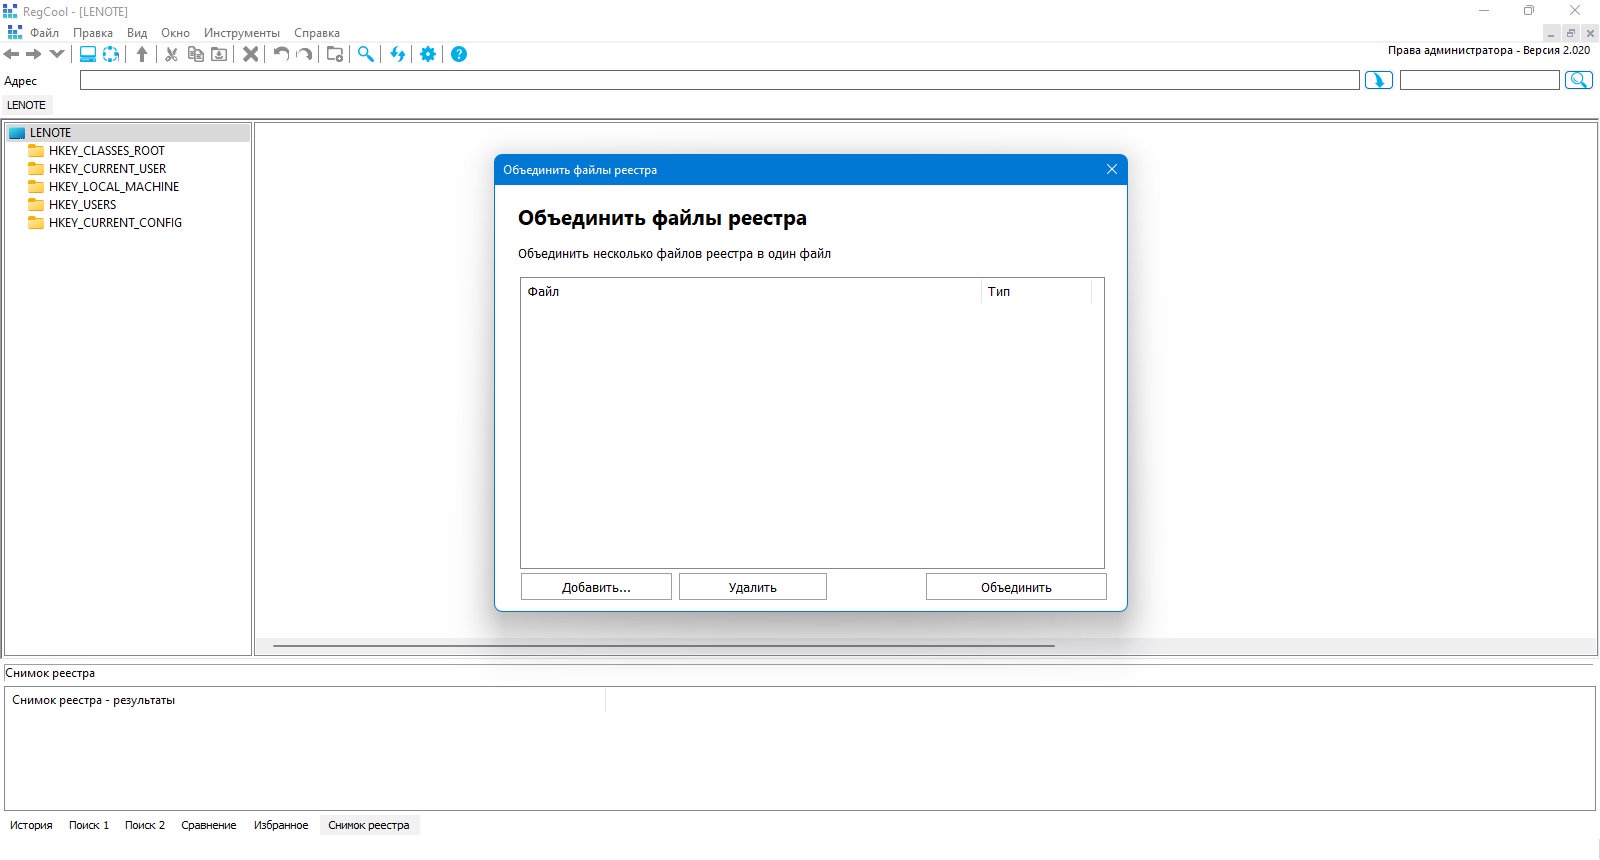
Task: Click the HKEY_CLASSES_ROOT folder icon
Action: tap(36, 151)
